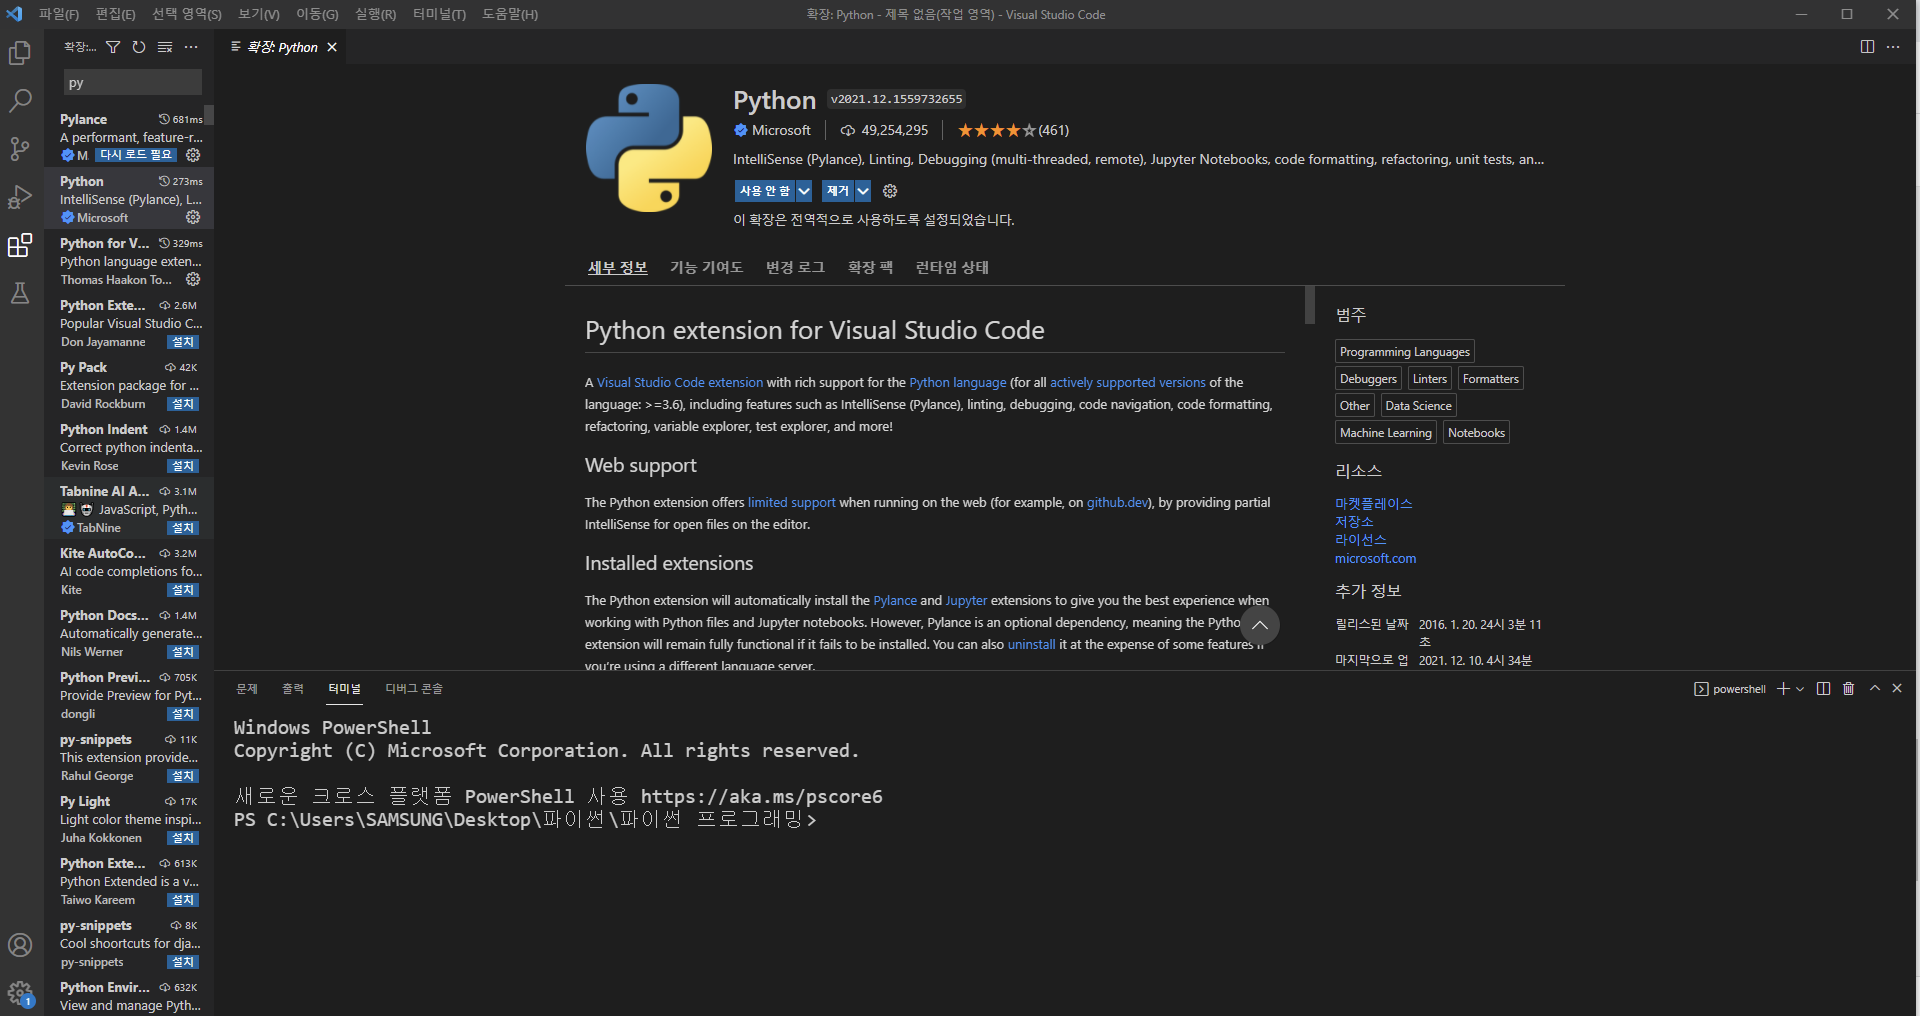
Task: Expand the disable button dropdown arrow
Action: click(x=804, y=191)
